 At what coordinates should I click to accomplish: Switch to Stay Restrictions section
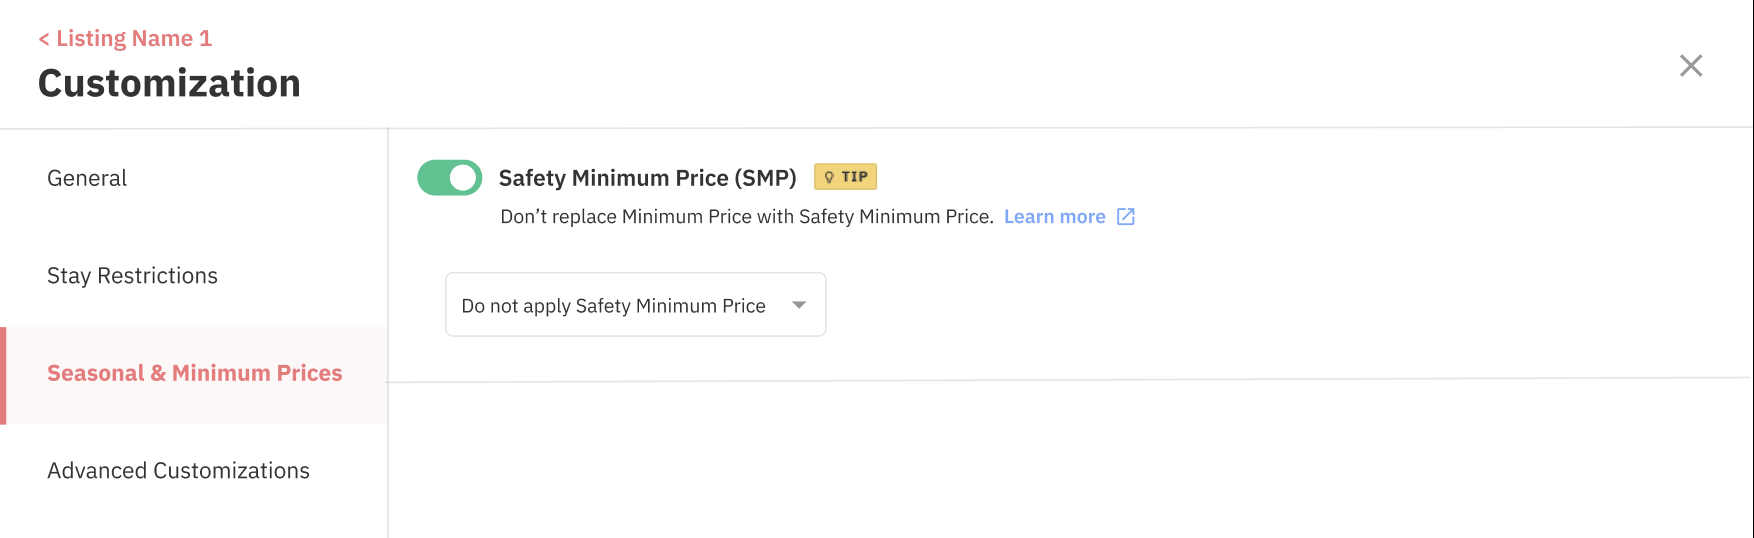point(132,276)
